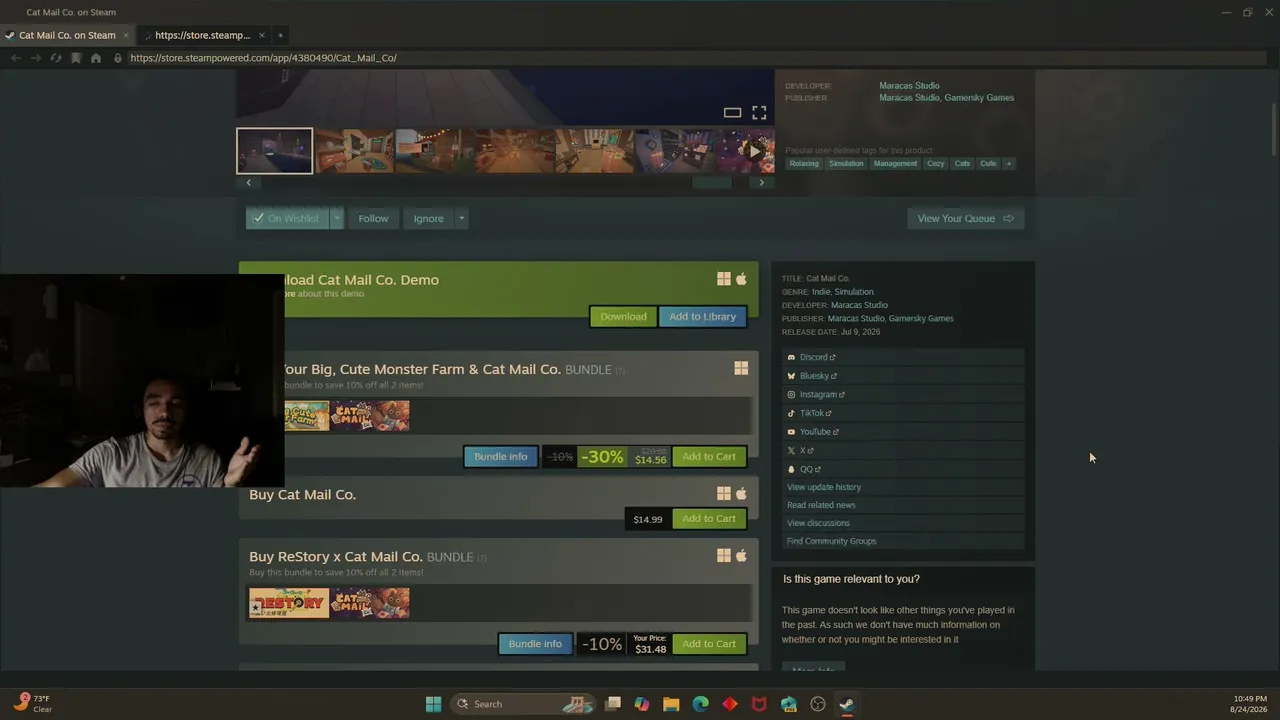1280x720 pixels.
Task: Select the Cute tag
Action: 988,164
